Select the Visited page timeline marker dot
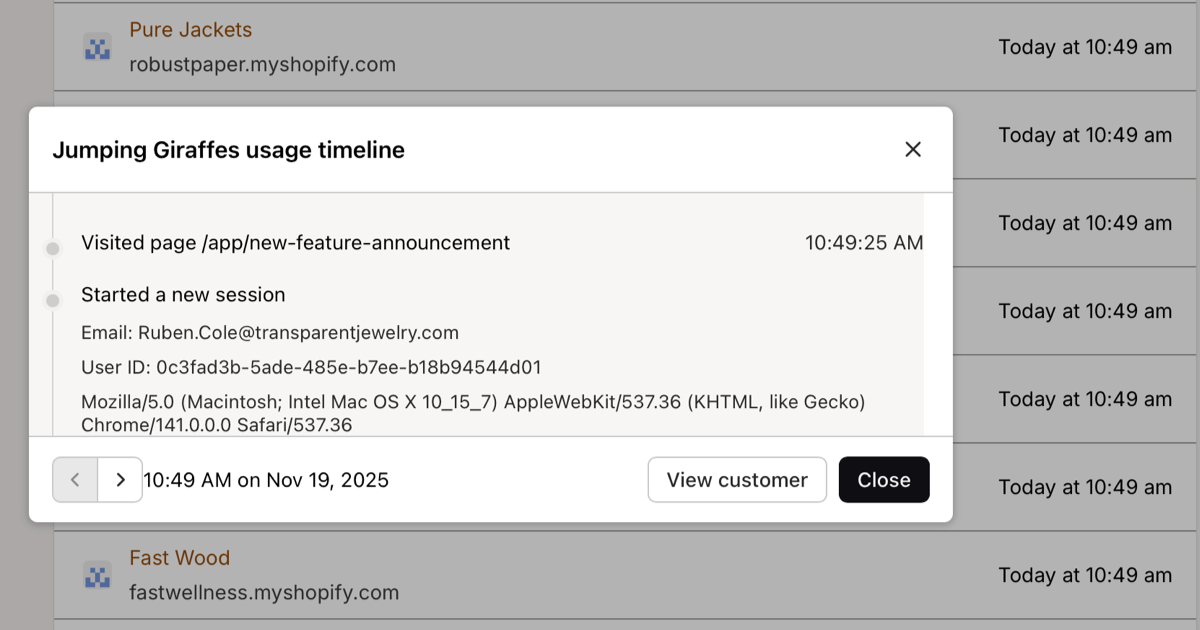This screenshot has height=630, width=1200. click(x=53, y=248)
